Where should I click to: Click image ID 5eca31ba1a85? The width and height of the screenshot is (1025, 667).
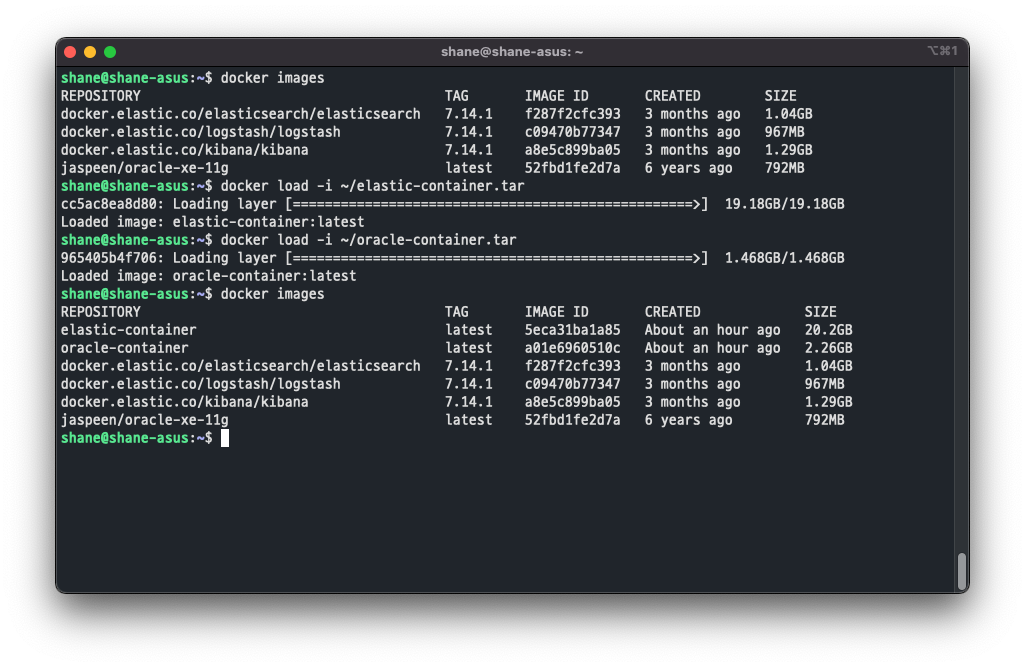pos(573,330)
